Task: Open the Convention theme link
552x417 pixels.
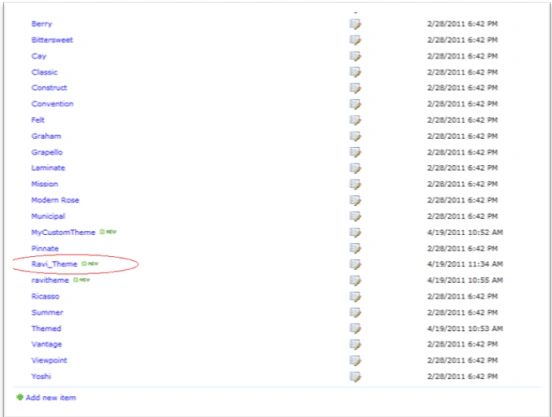Action: 52,104
